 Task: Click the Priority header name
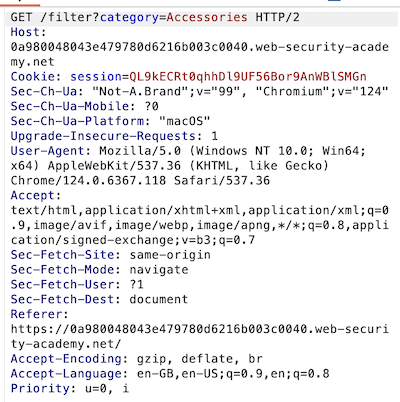[40, 389]
